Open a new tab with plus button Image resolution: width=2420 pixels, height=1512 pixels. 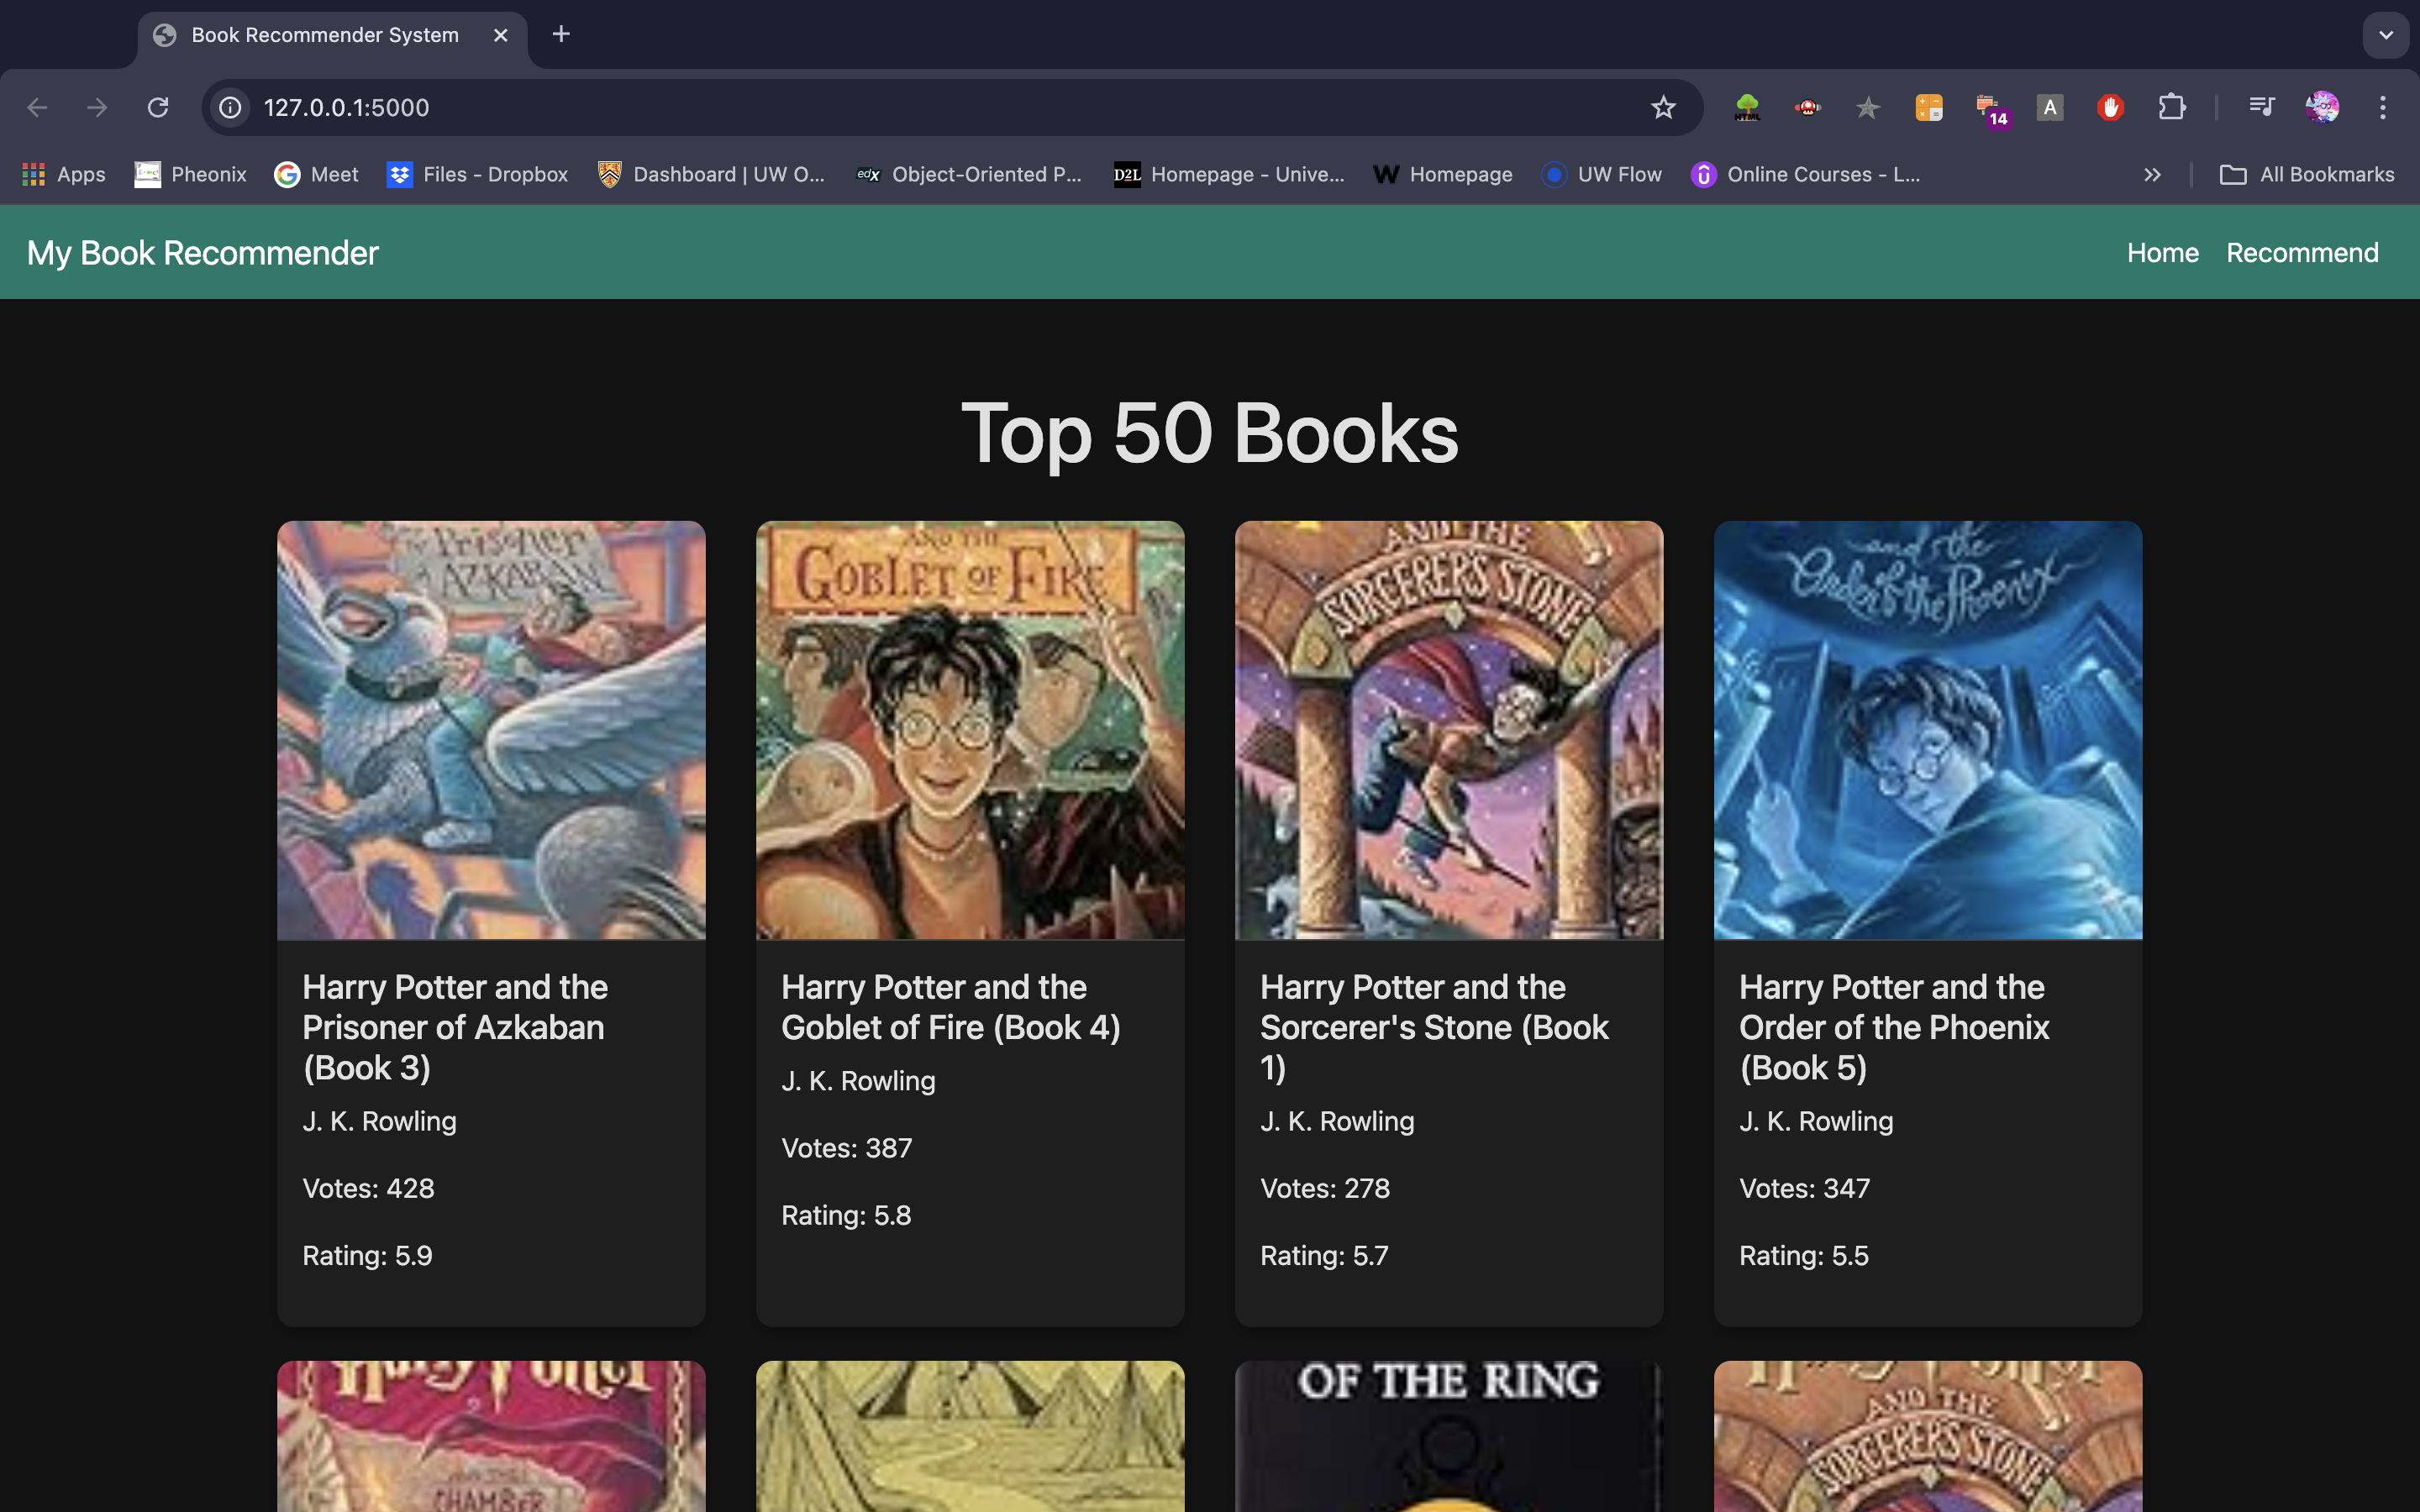click(561, 34)
